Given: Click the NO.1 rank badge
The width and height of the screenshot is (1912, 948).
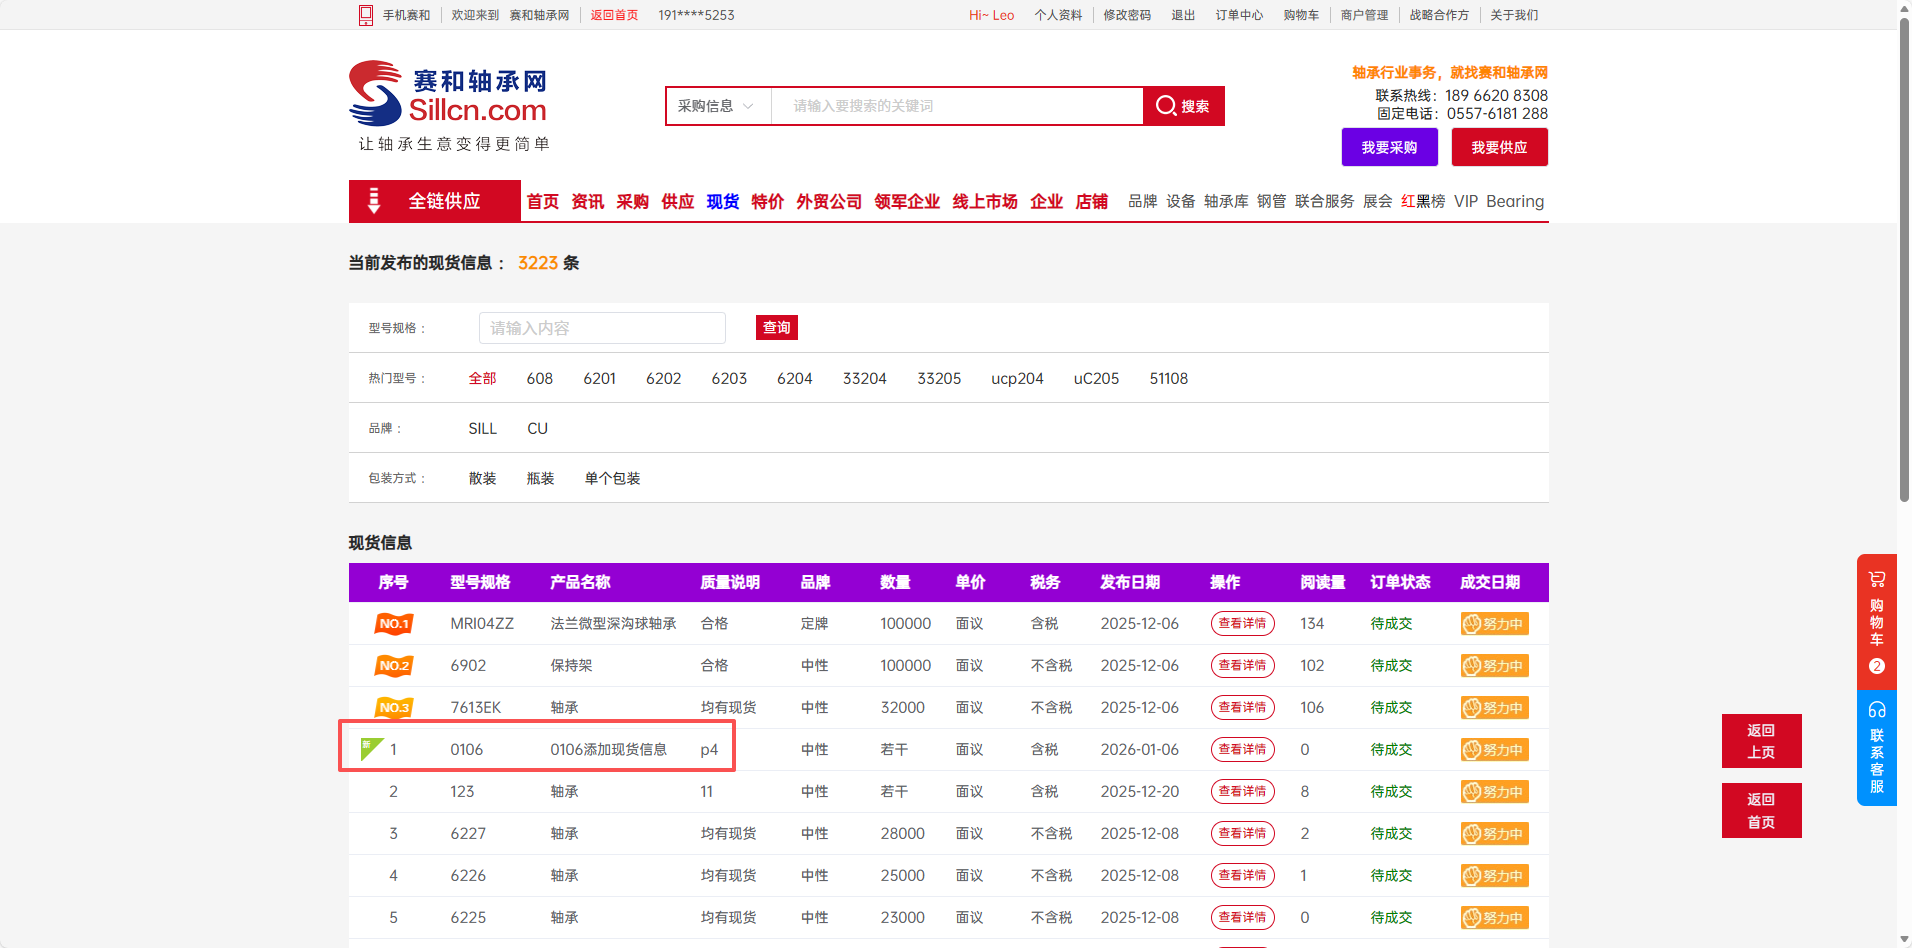Looking at the screenshot, I should coord(394,624).
